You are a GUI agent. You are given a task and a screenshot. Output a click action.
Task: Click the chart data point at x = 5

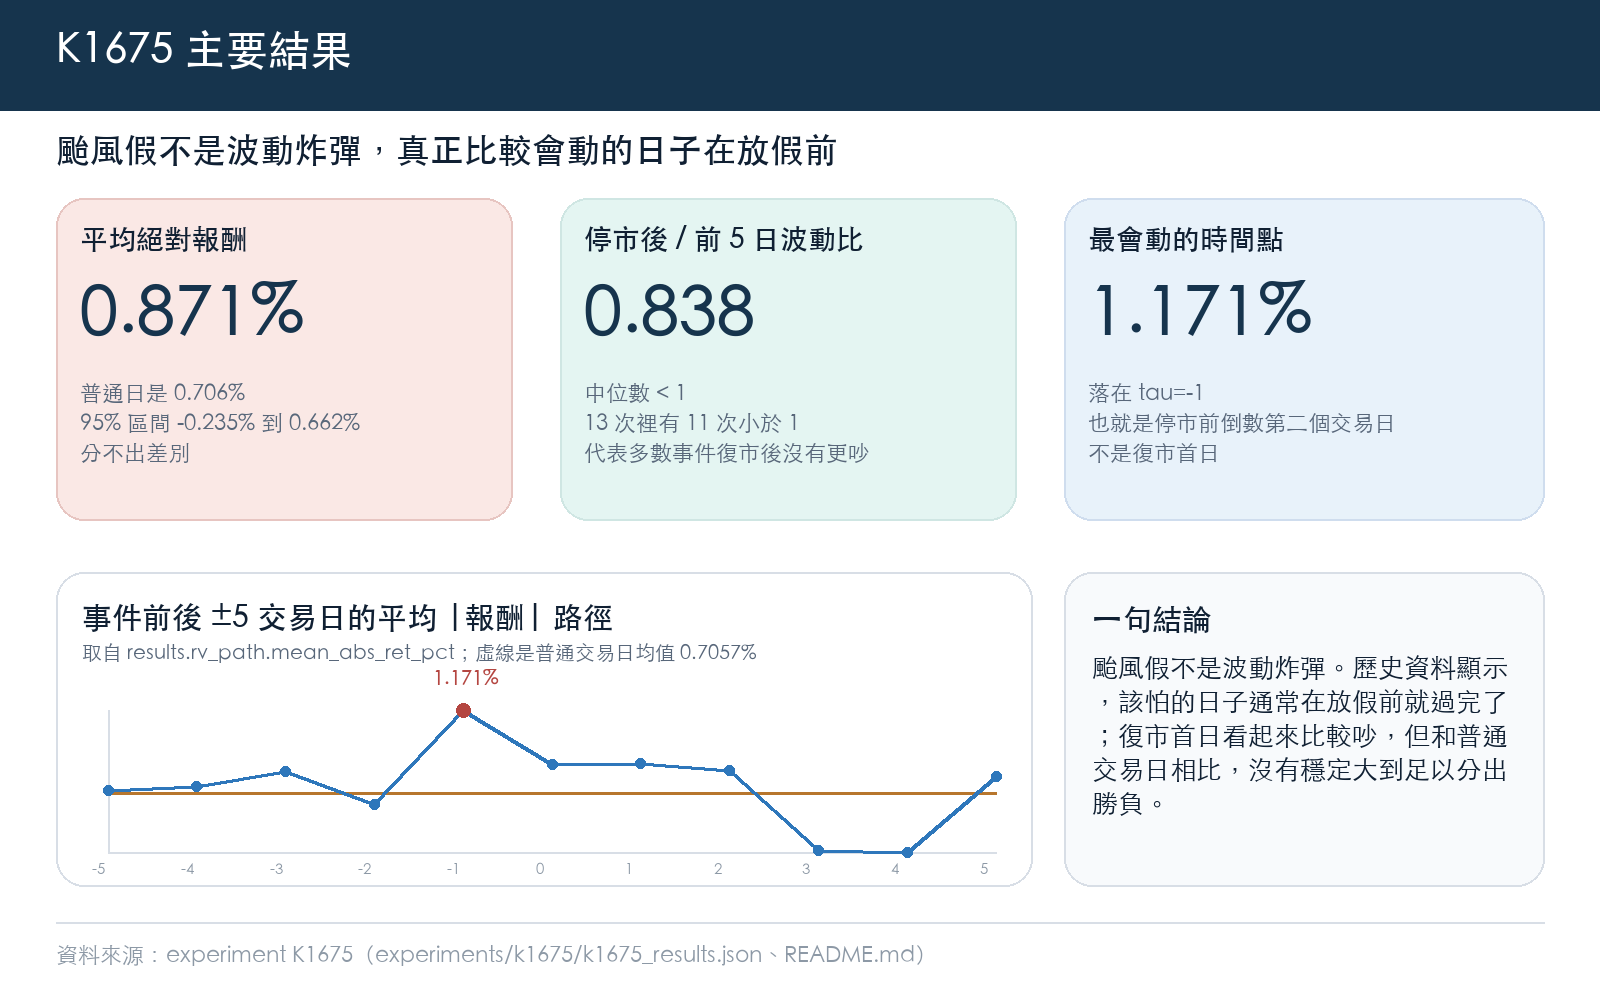(996, 776)
